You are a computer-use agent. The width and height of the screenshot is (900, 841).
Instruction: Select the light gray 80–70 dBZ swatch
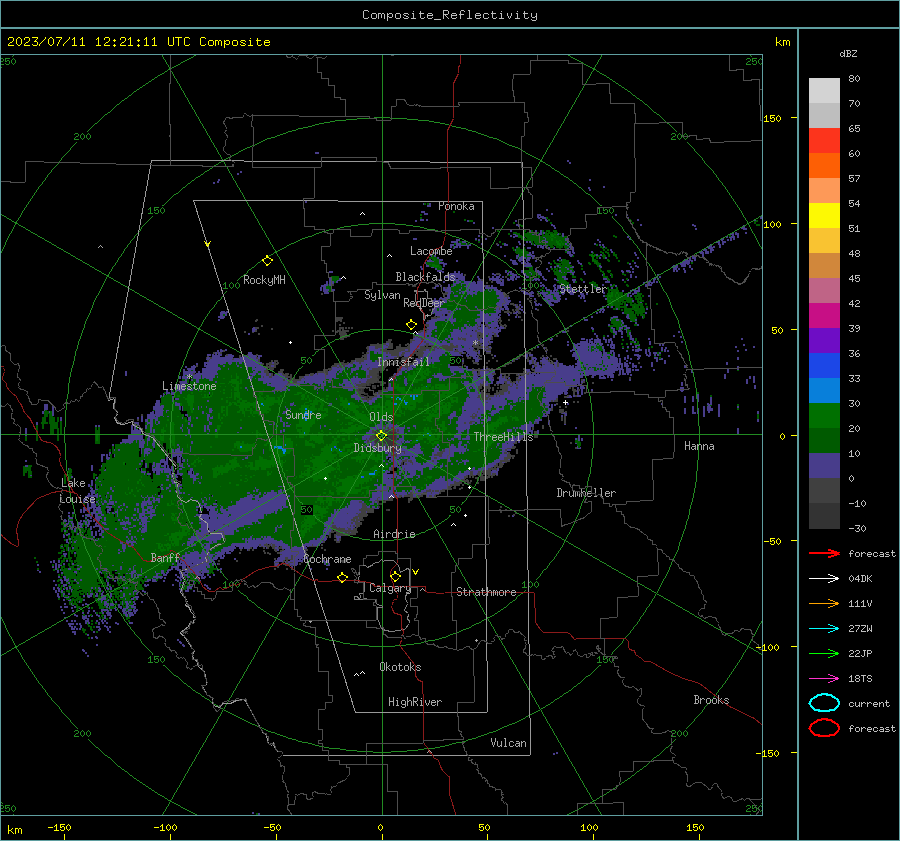pyautogui.click(x=824, y=90)
